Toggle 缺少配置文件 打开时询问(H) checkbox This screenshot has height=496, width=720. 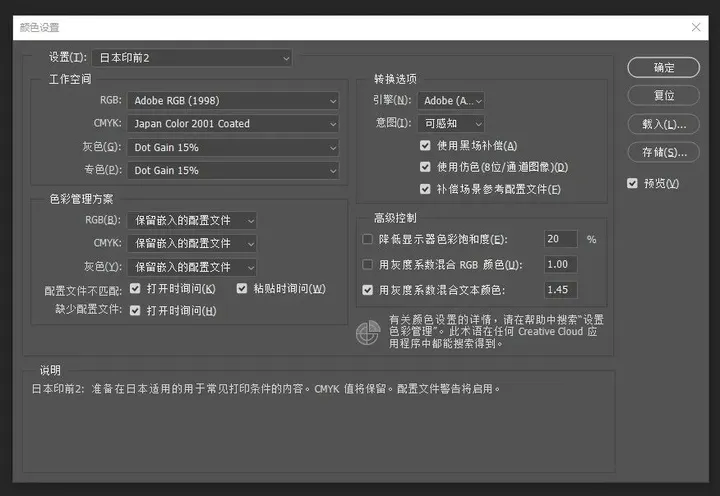[135, 310]
